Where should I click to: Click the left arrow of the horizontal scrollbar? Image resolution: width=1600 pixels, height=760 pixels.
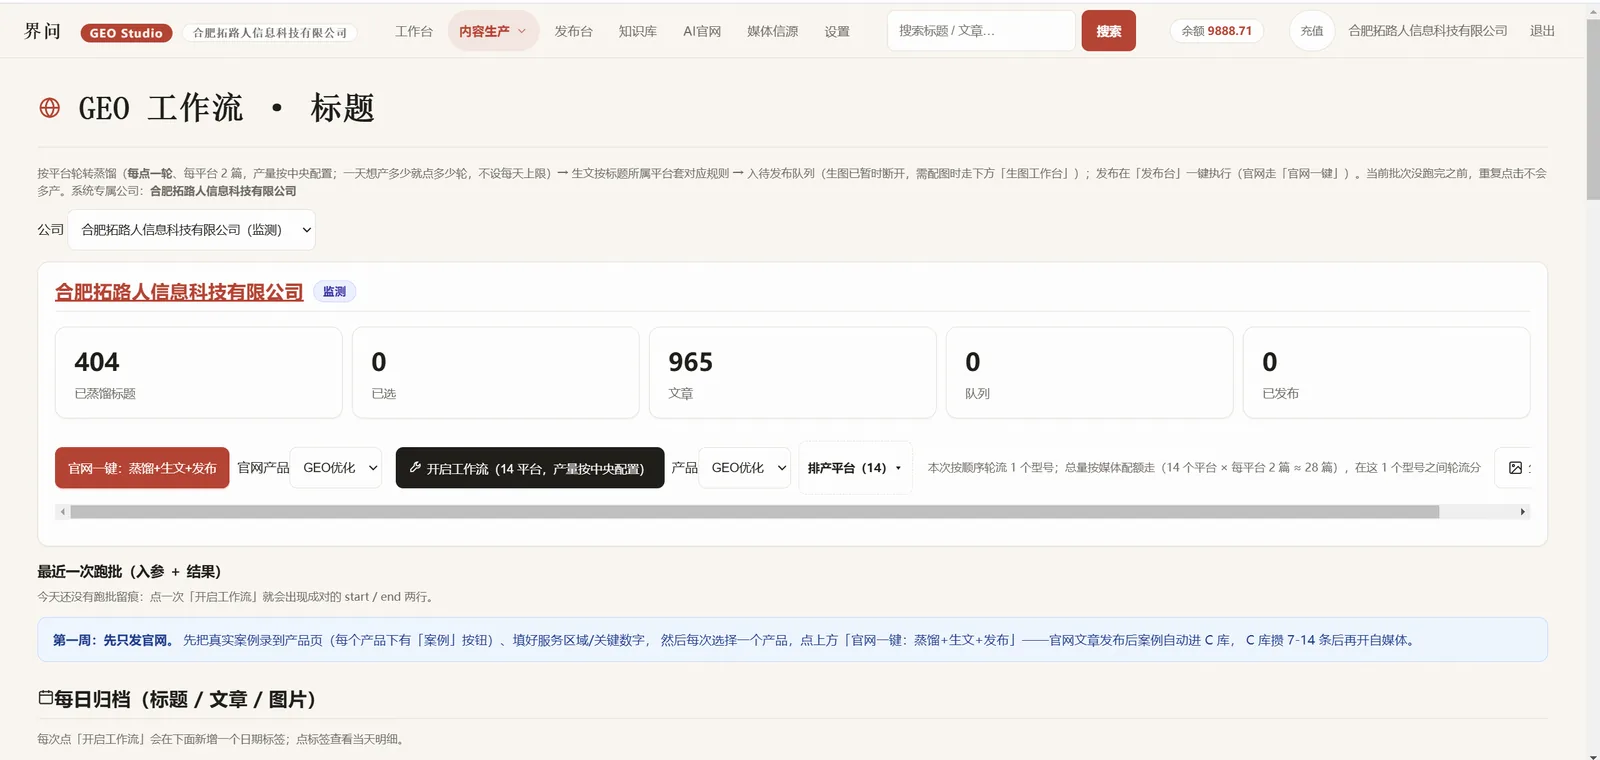click(x=63, y=512)
